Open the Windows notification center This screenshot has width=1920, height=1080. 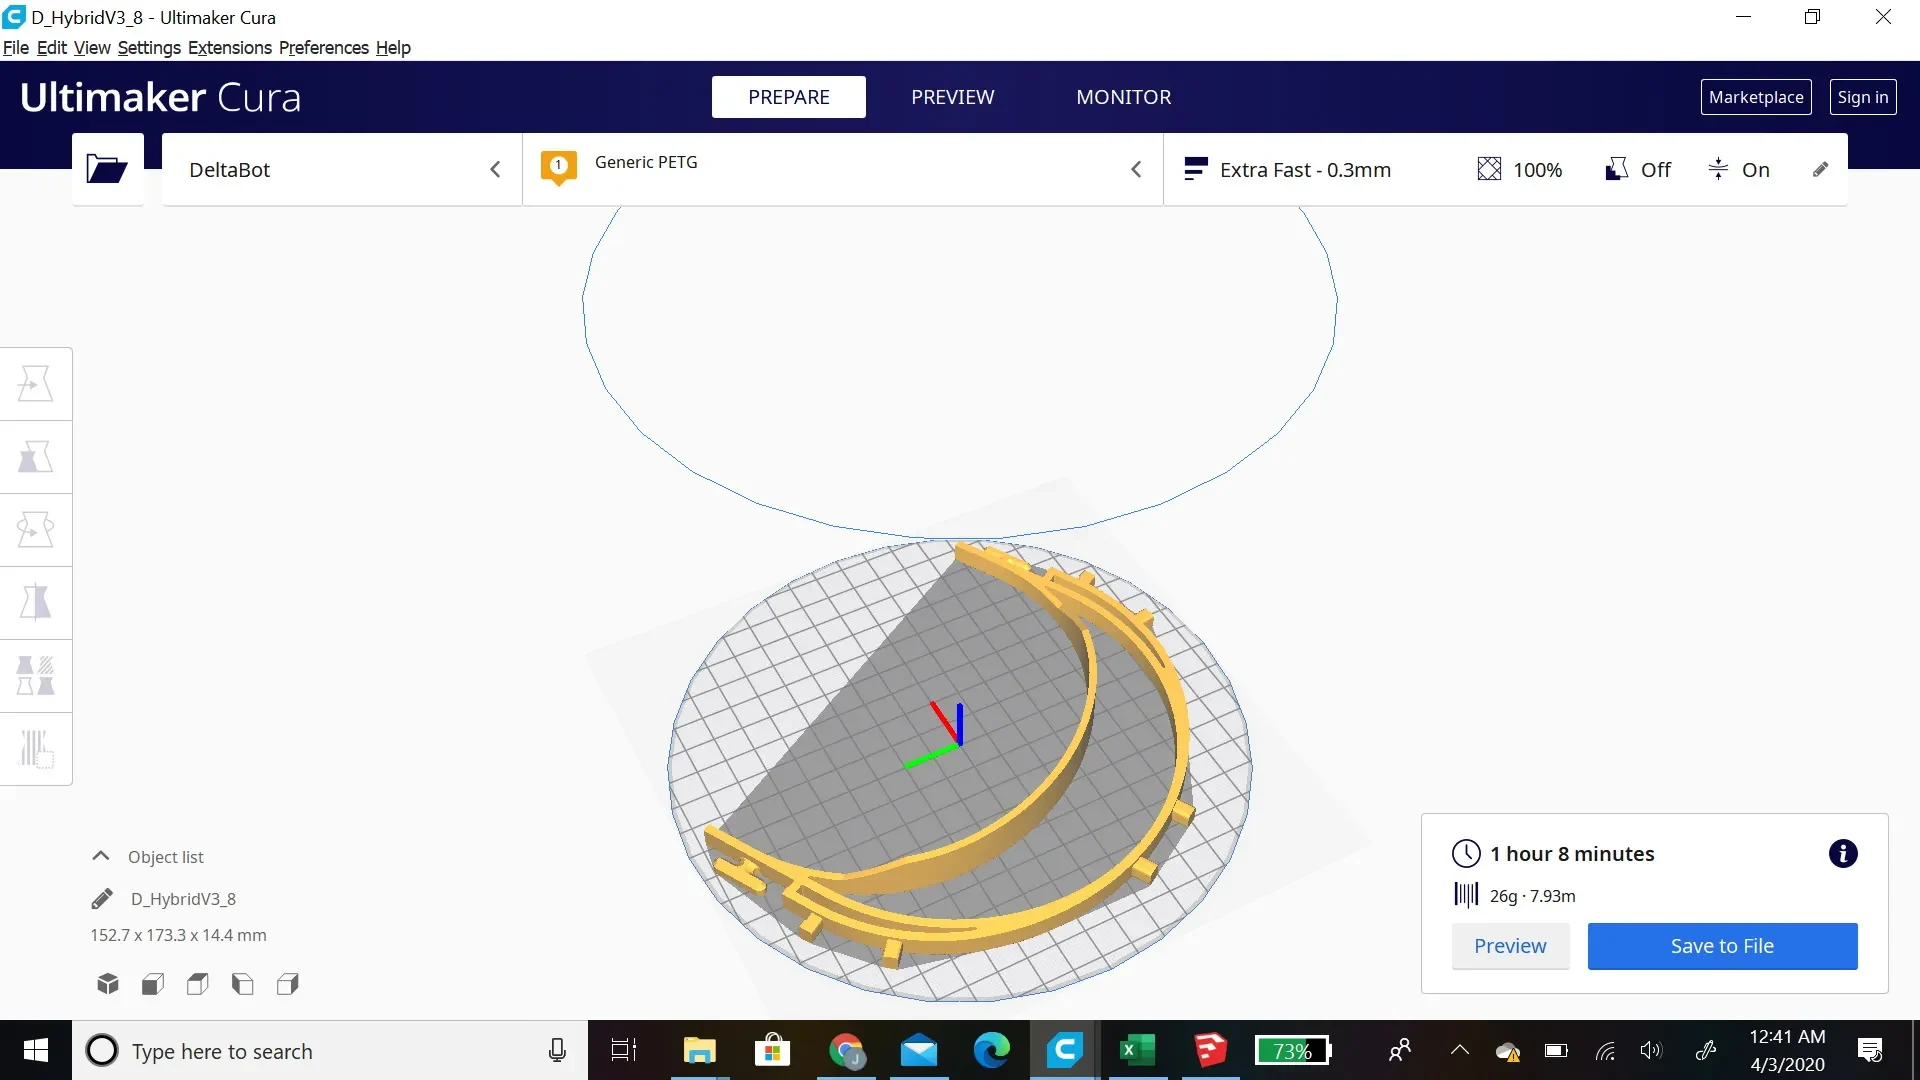(1870, 1050)
